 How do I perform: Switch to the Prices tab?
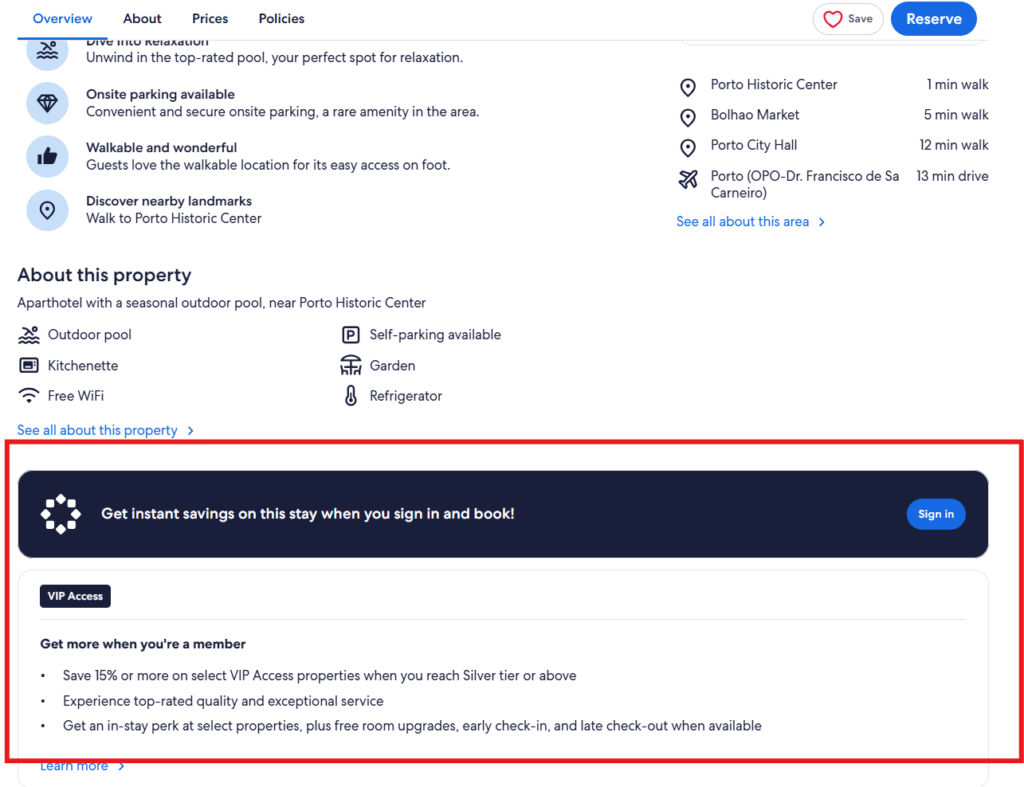point(210,18)
